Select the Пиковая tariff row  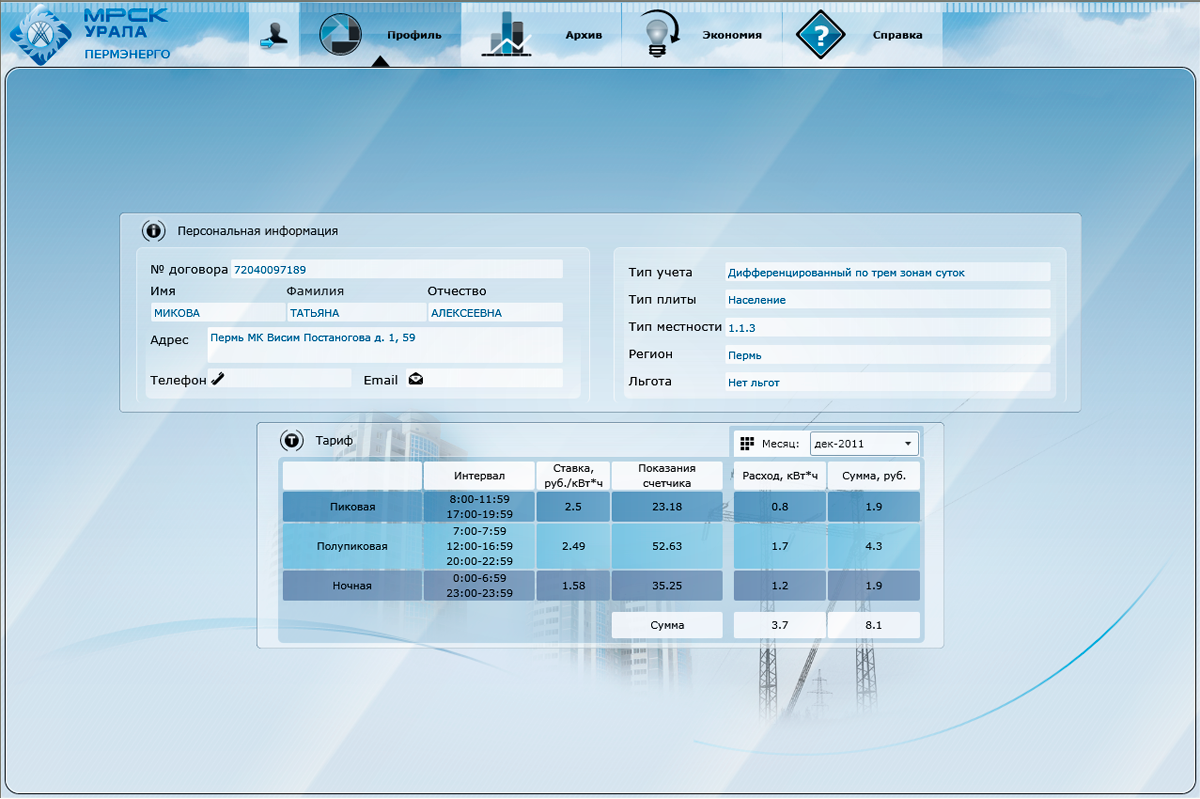pyautogui.click(x=352, y=507)
